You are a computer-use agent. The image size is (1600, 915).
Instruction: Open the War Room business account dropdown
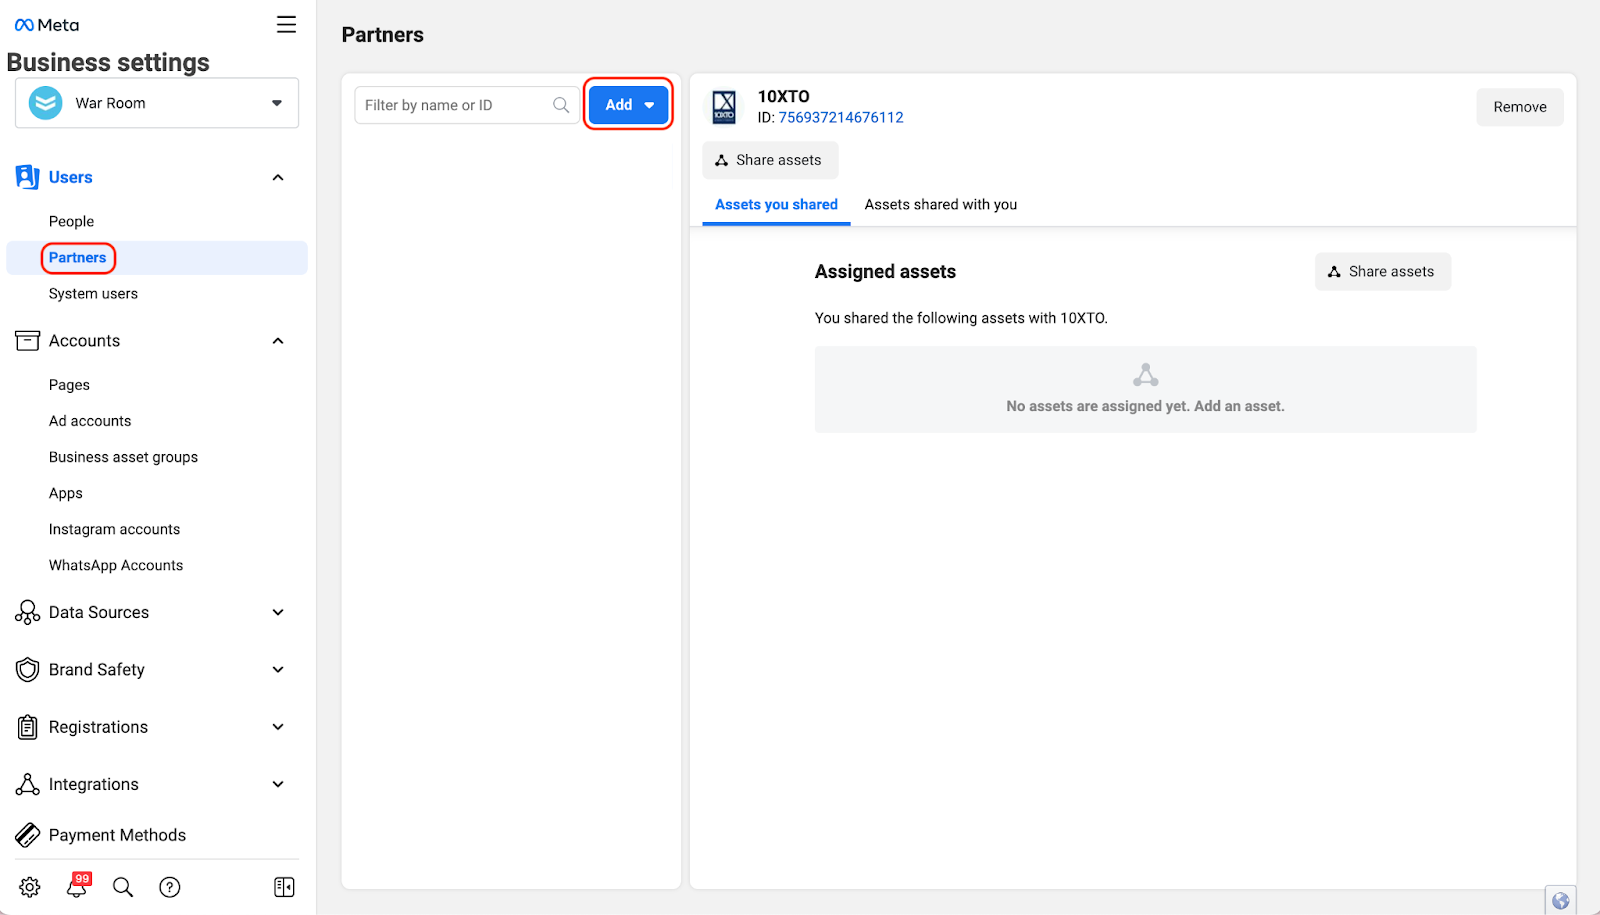(x=157, y=103)
